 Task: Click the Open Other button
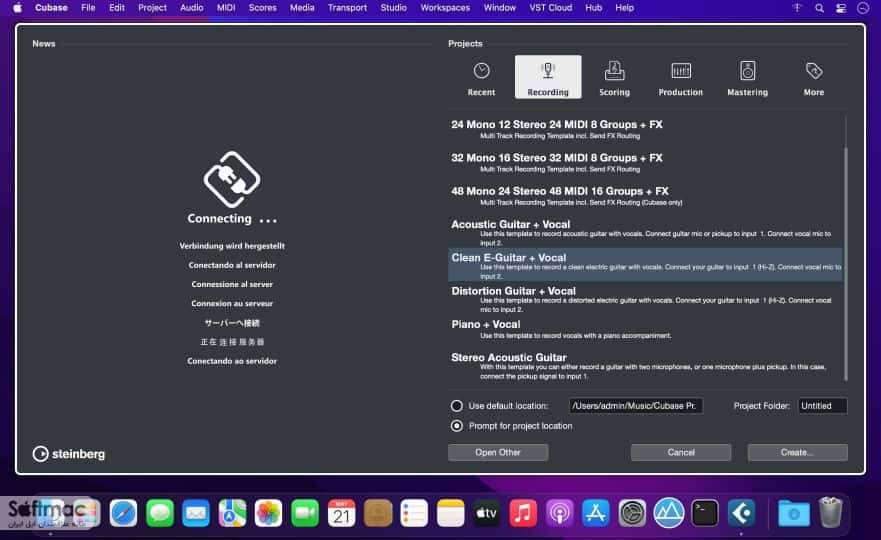click(498, 452)
